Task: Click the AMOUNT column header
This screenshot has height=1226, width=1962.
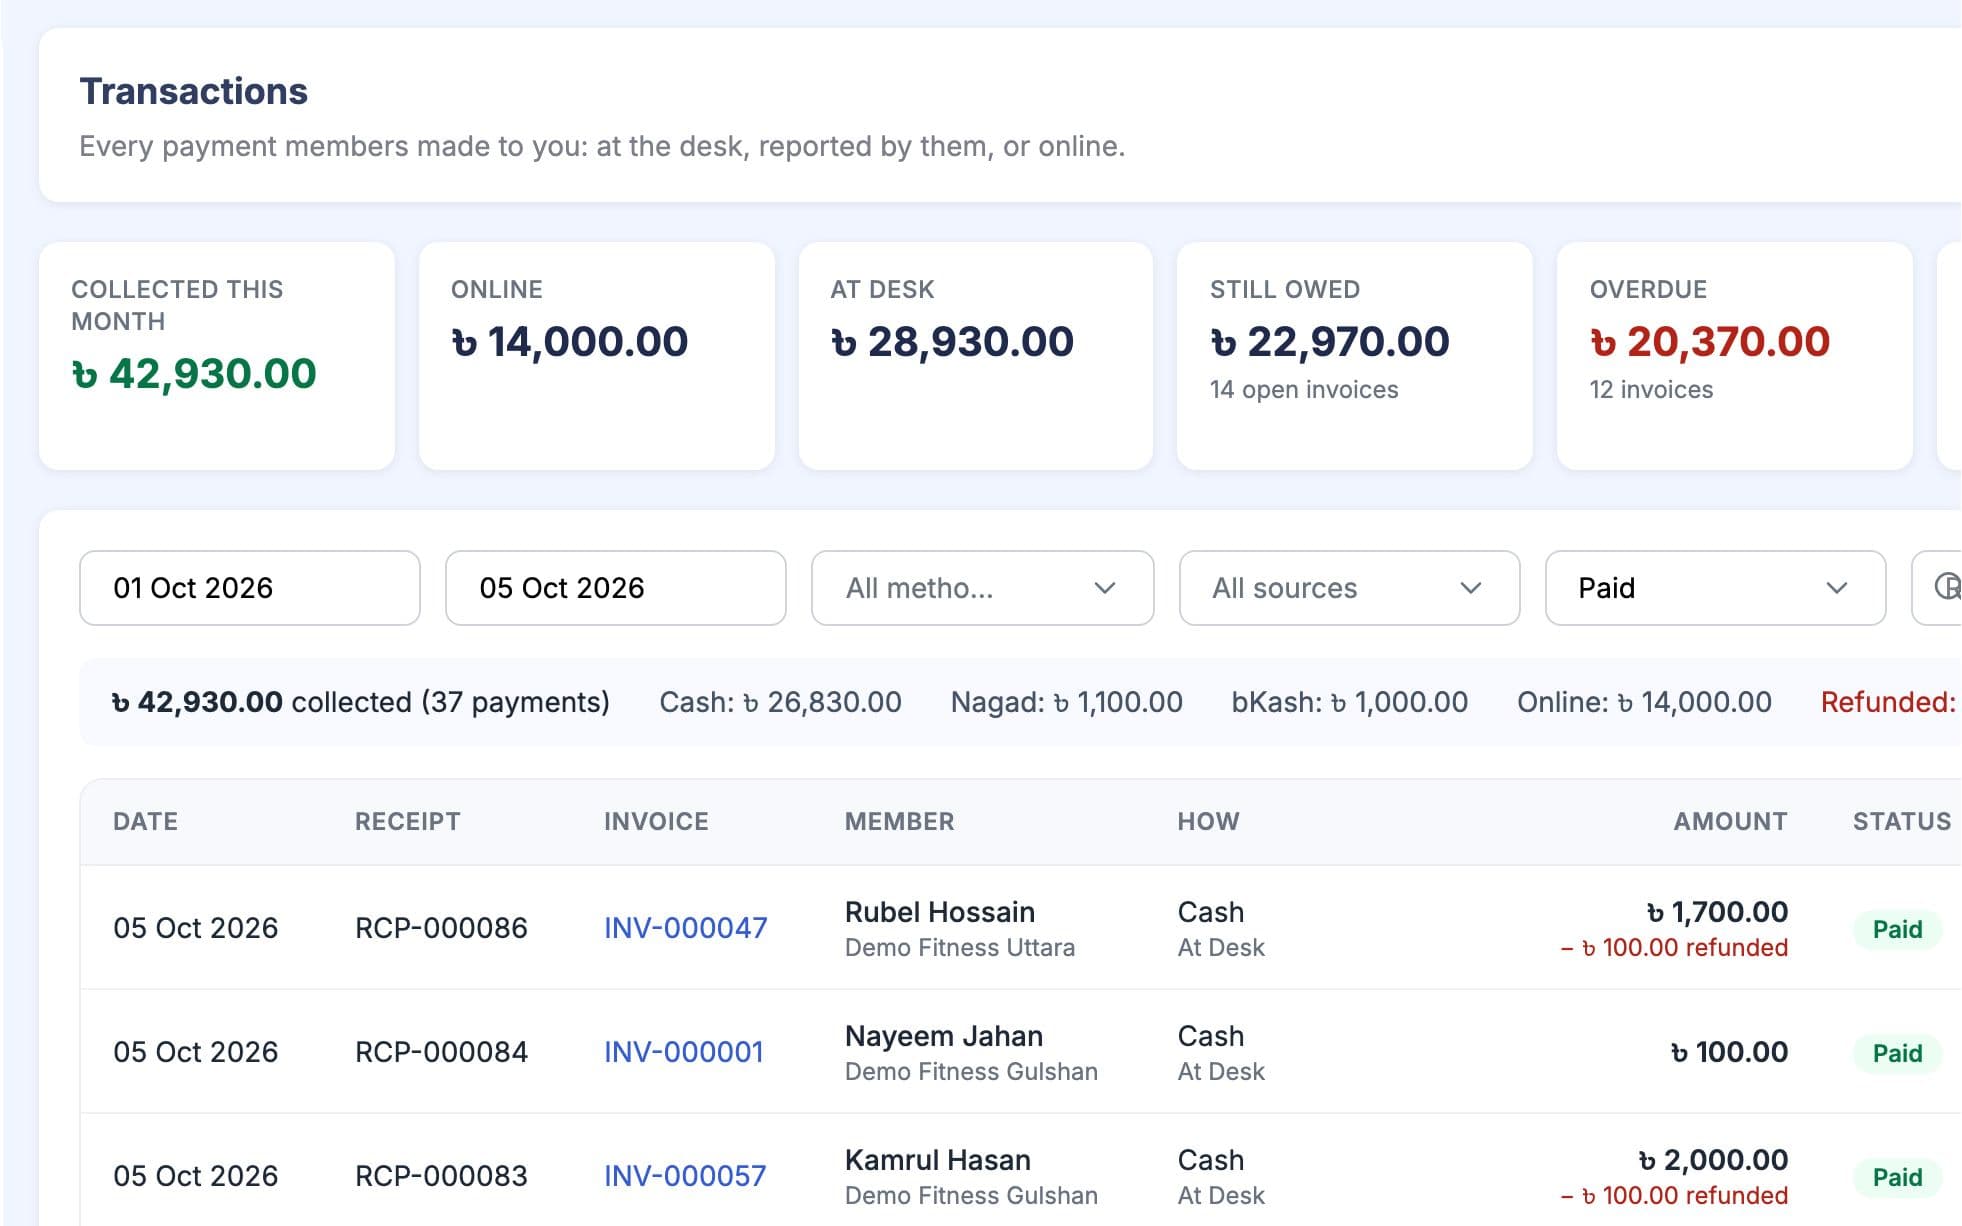Action: point(1731,822)
